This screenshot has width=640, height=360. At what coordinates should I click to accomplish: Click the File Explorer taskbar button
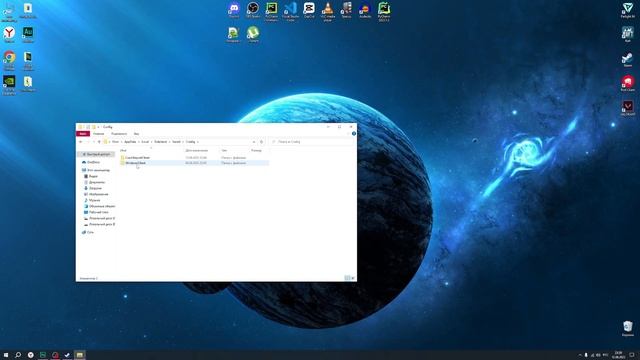pos(80,355)
